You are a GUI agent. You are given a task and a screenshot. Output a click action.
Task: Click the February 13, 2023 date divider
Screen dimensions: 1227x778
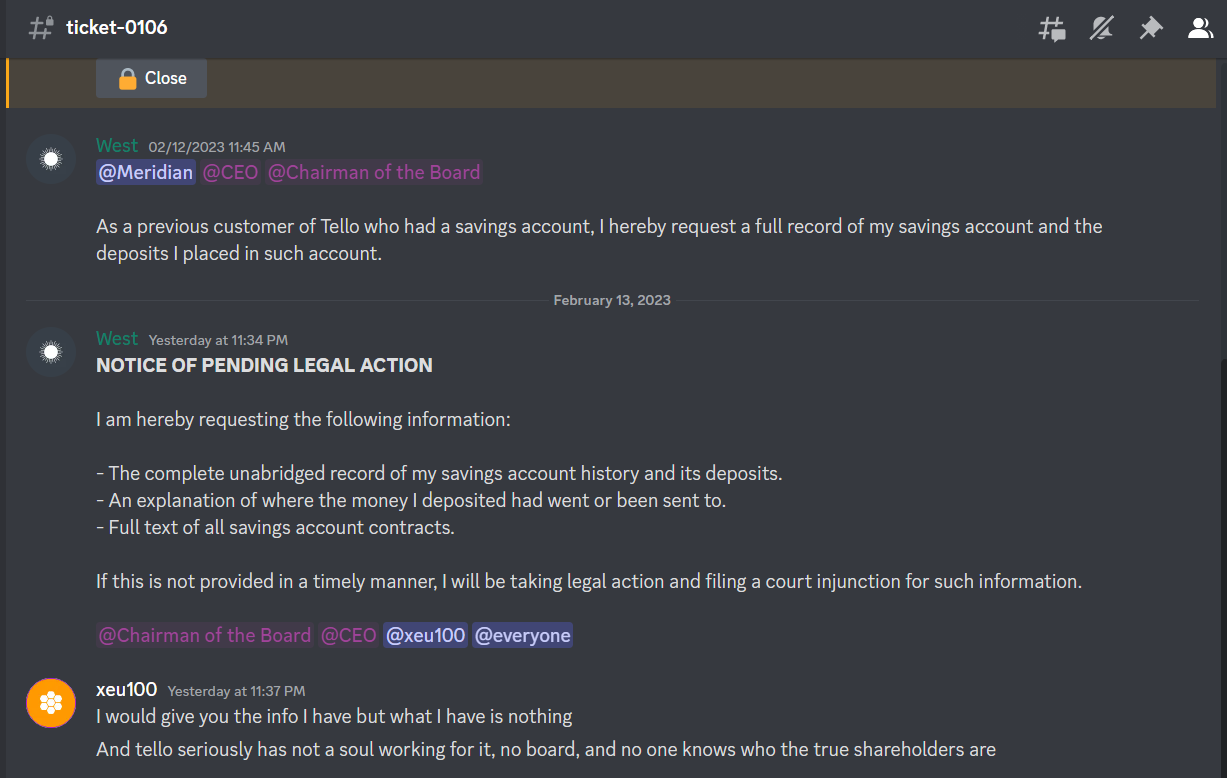click(612, 300)
